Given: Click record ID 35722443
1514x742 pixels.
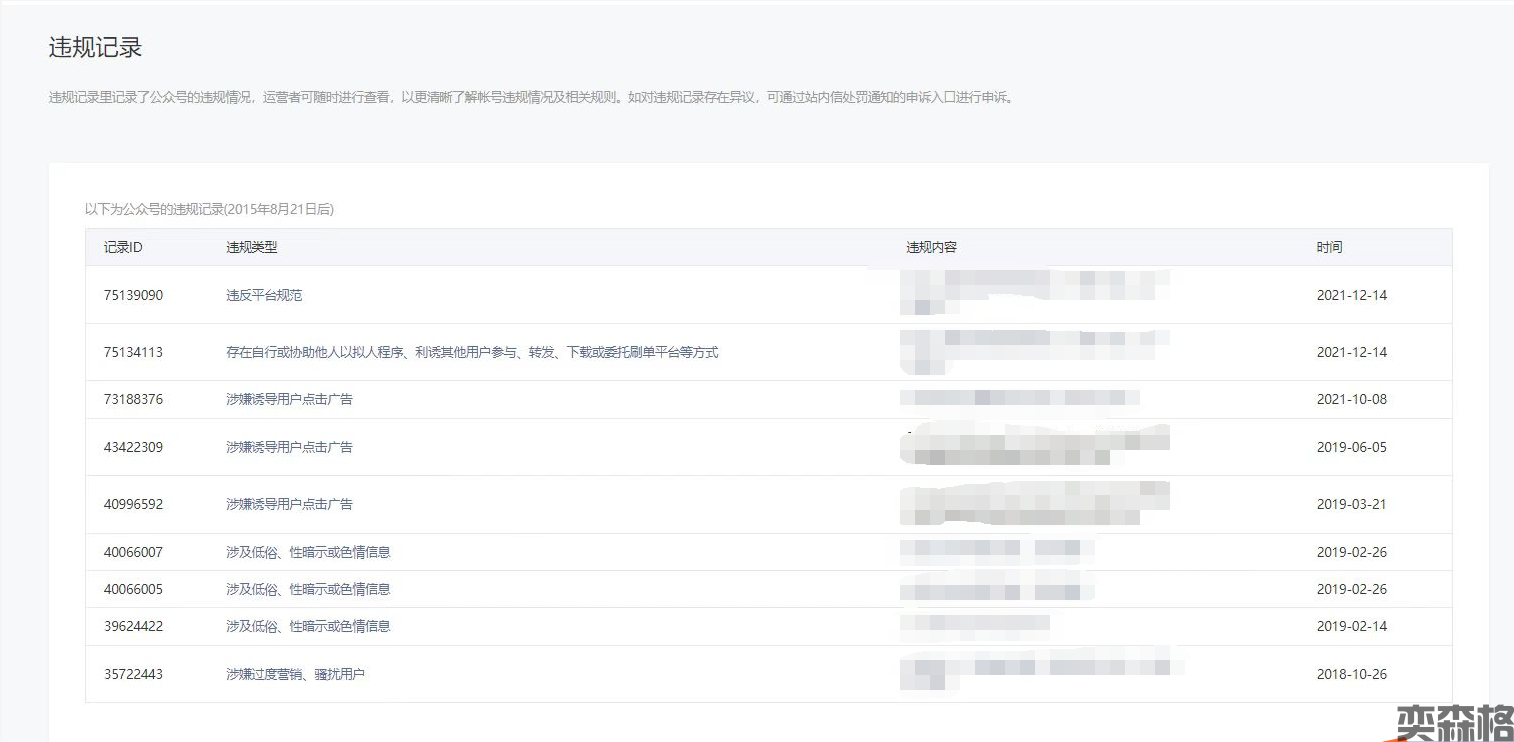Looking at the screenshot, I should point(133,674).
